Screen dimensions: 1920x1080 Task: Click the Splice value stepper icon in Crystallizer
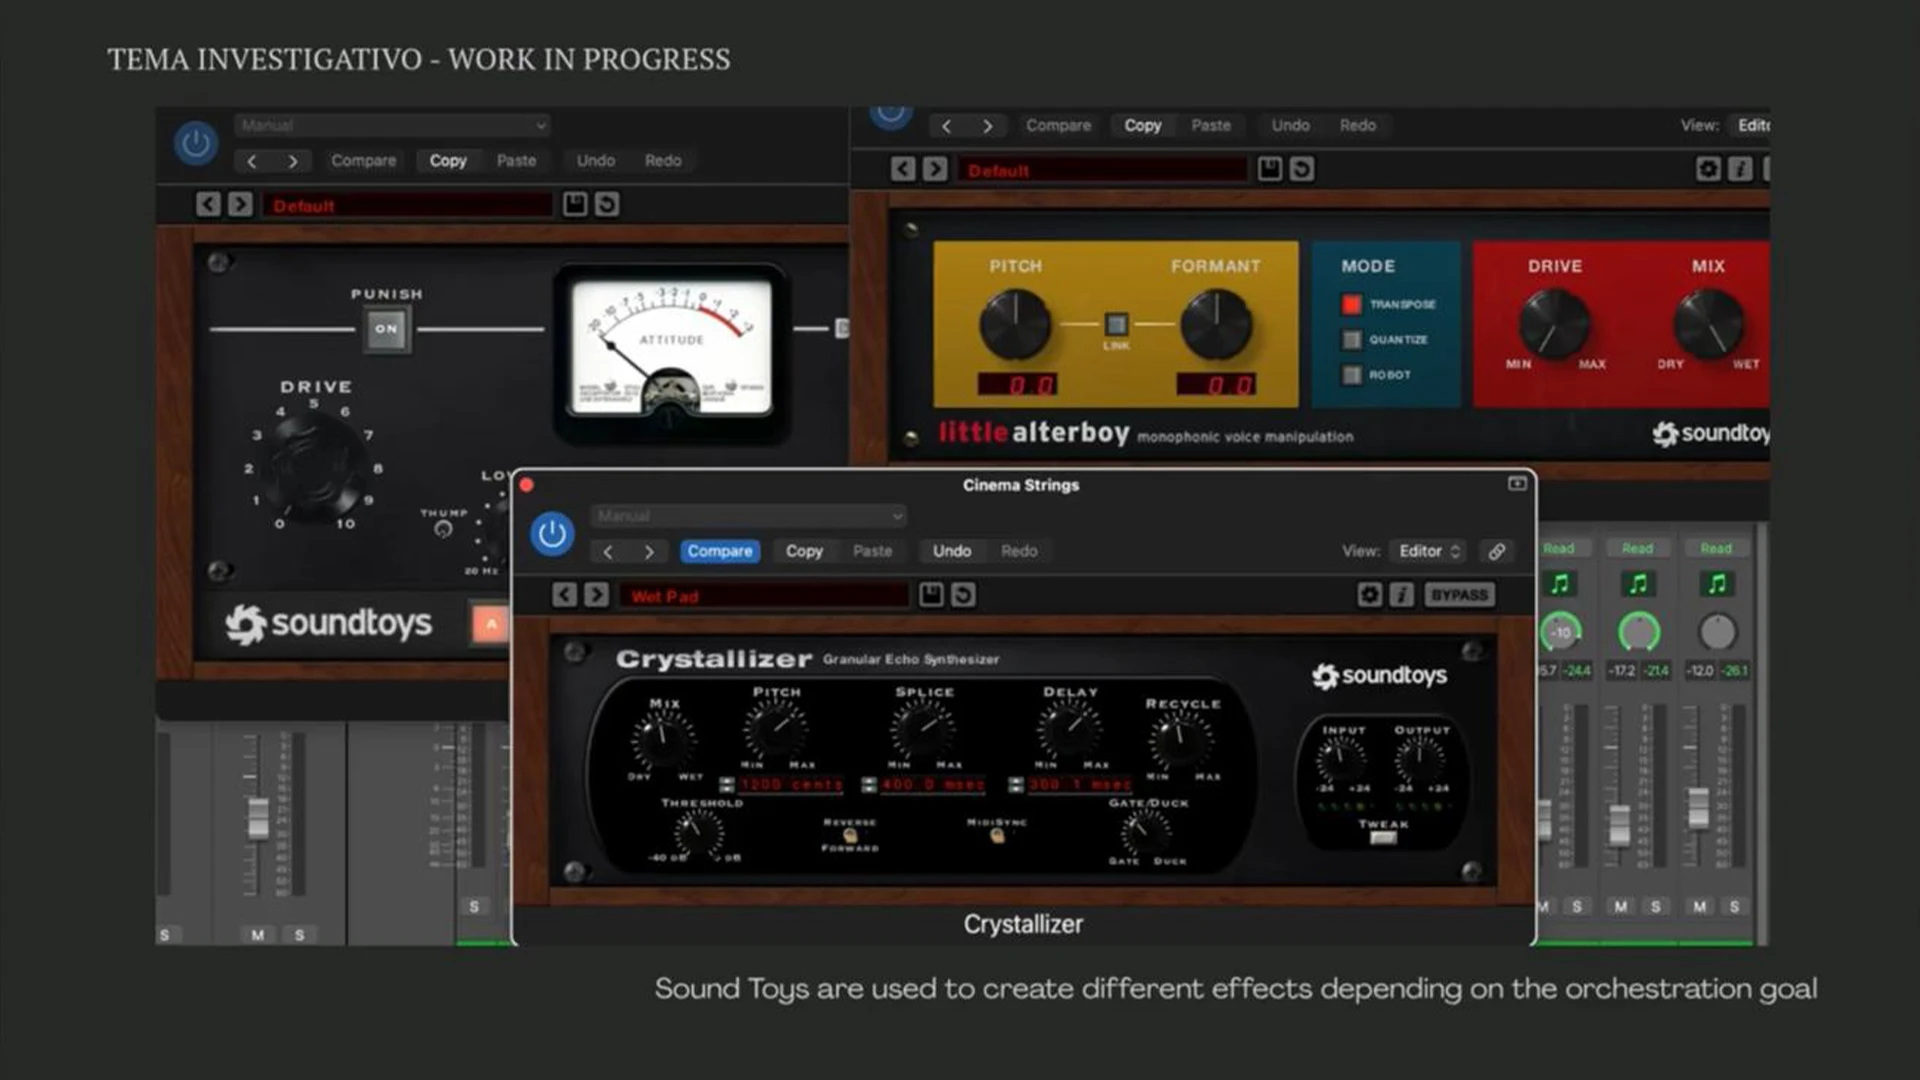tap(869, 785)
